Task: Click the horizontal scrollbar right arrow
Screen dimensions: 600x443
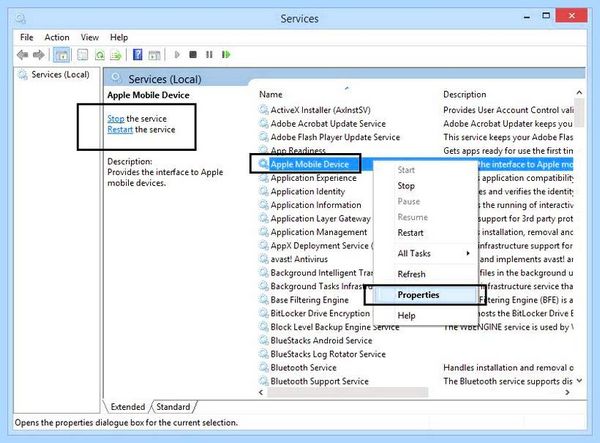Action: 567,393
